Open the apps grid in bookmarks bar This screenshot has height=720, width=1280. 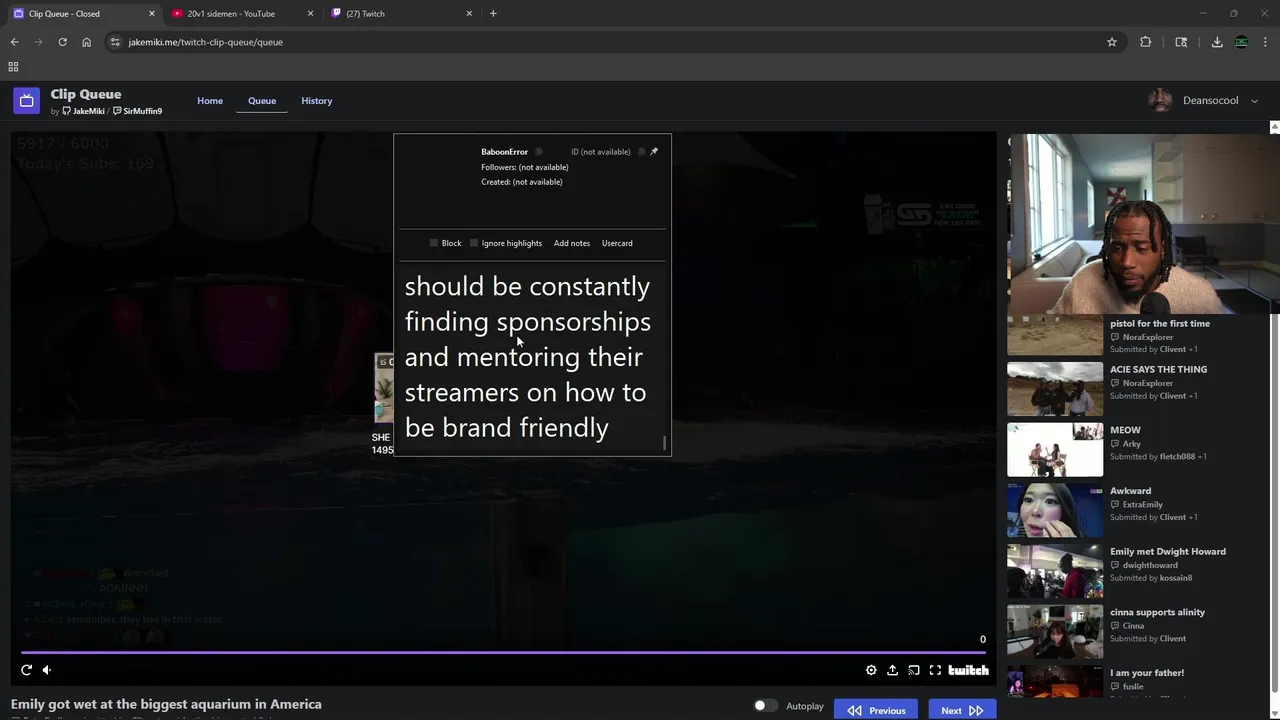pyautogui.click(x=13, y=67)
